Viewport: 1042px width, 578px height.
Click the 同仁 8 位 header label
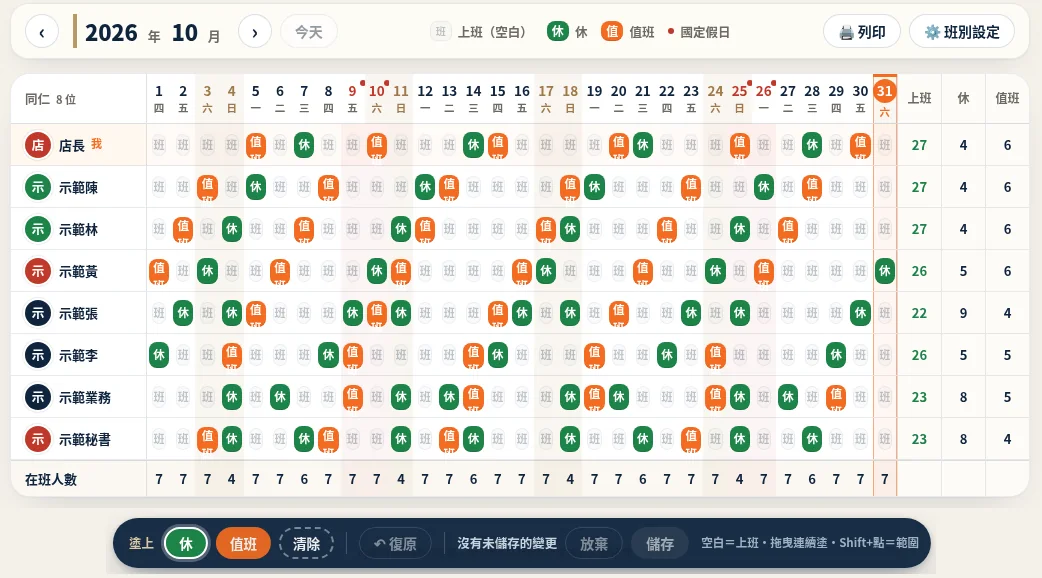(51, 99)
